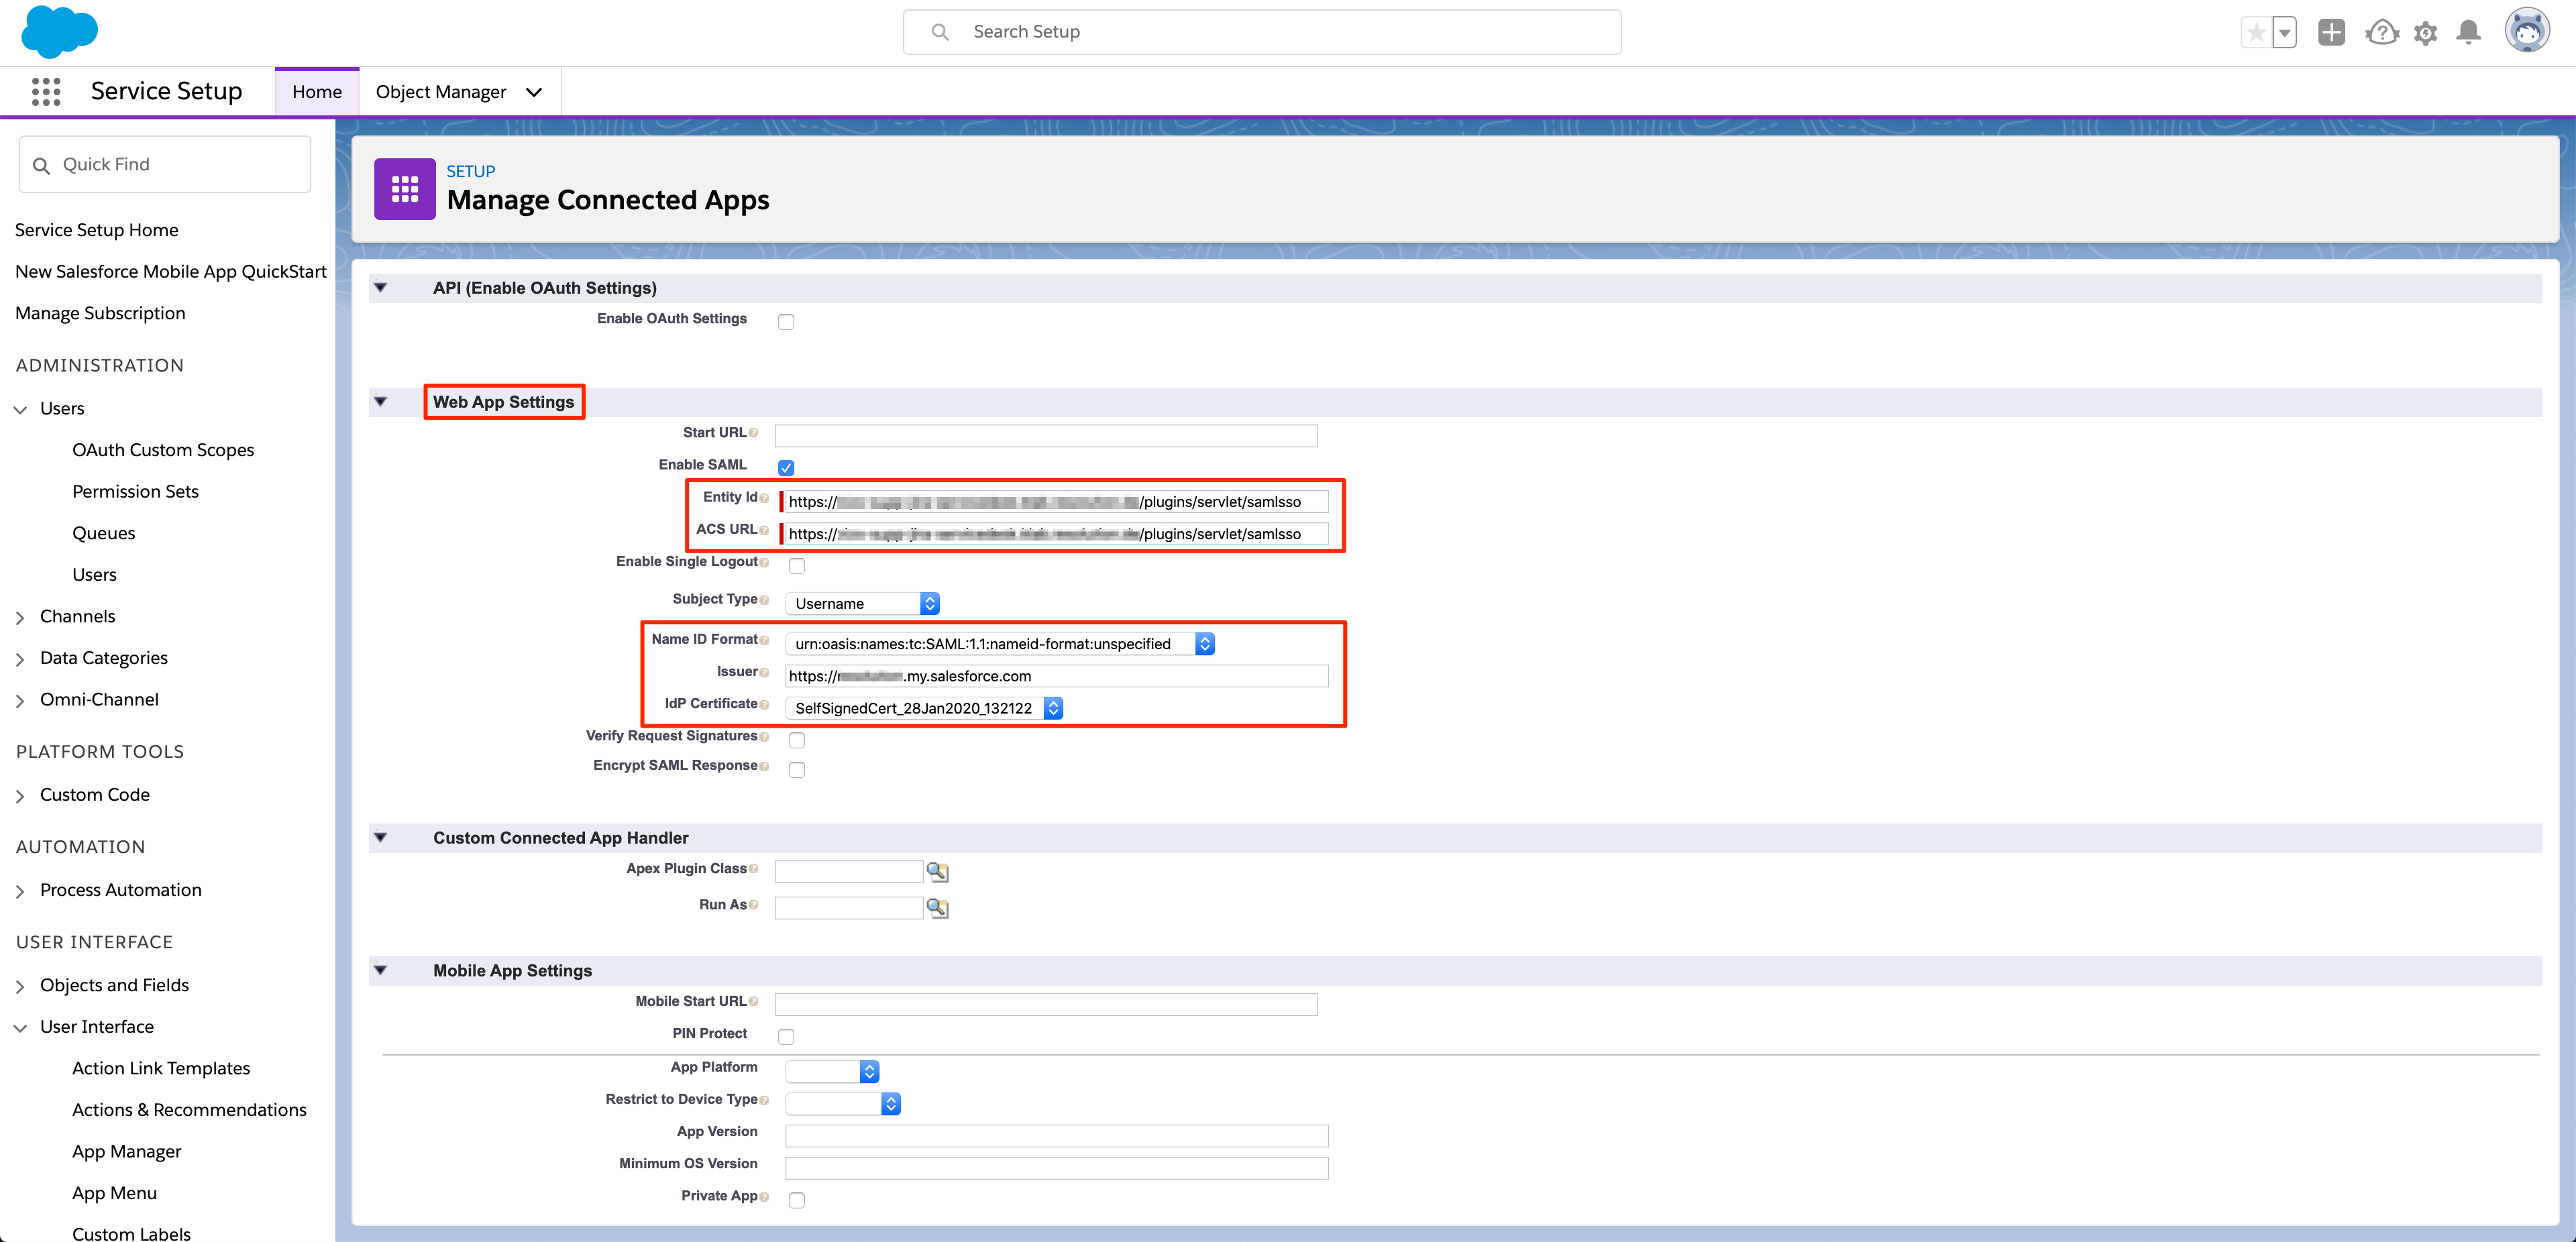
Task: Open the Setup gear menu
Action: (x=2425, y=33)
